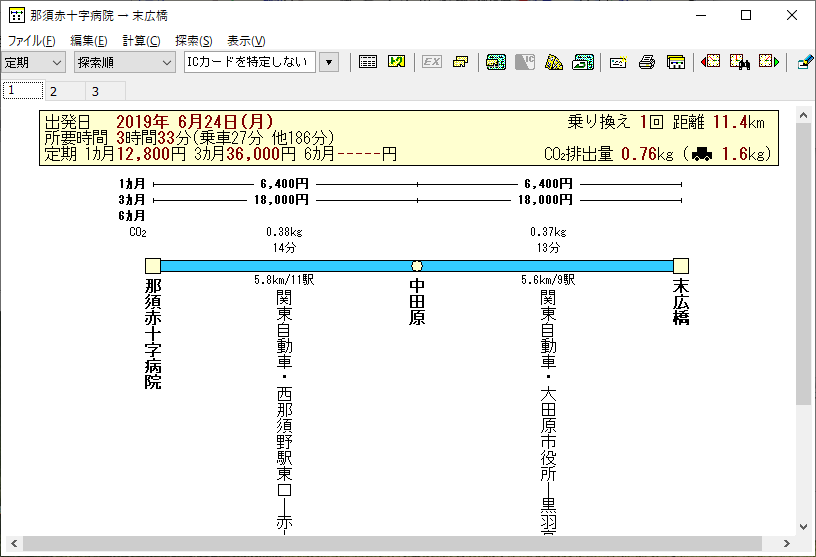Click the vertical scrollbar thumb
This screenshot has width=816, height=557.
804,264
